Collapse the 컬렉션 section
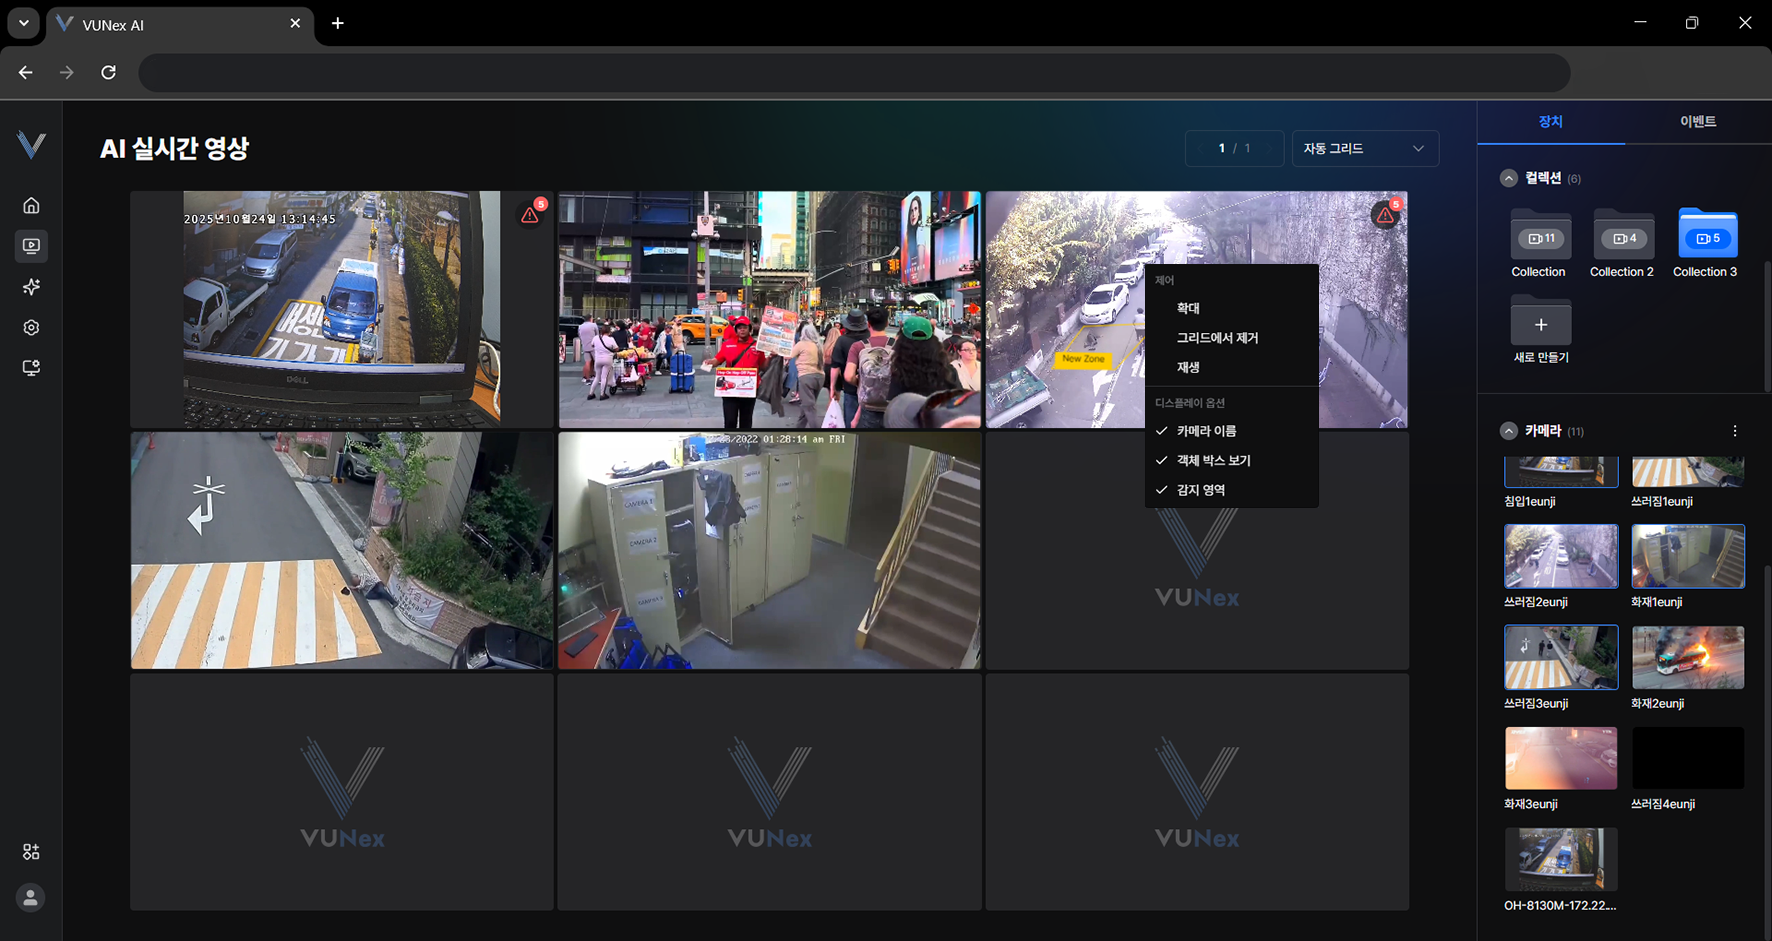The height and width of the screenshot is (941, 1772). click(x=1508, y=178)
